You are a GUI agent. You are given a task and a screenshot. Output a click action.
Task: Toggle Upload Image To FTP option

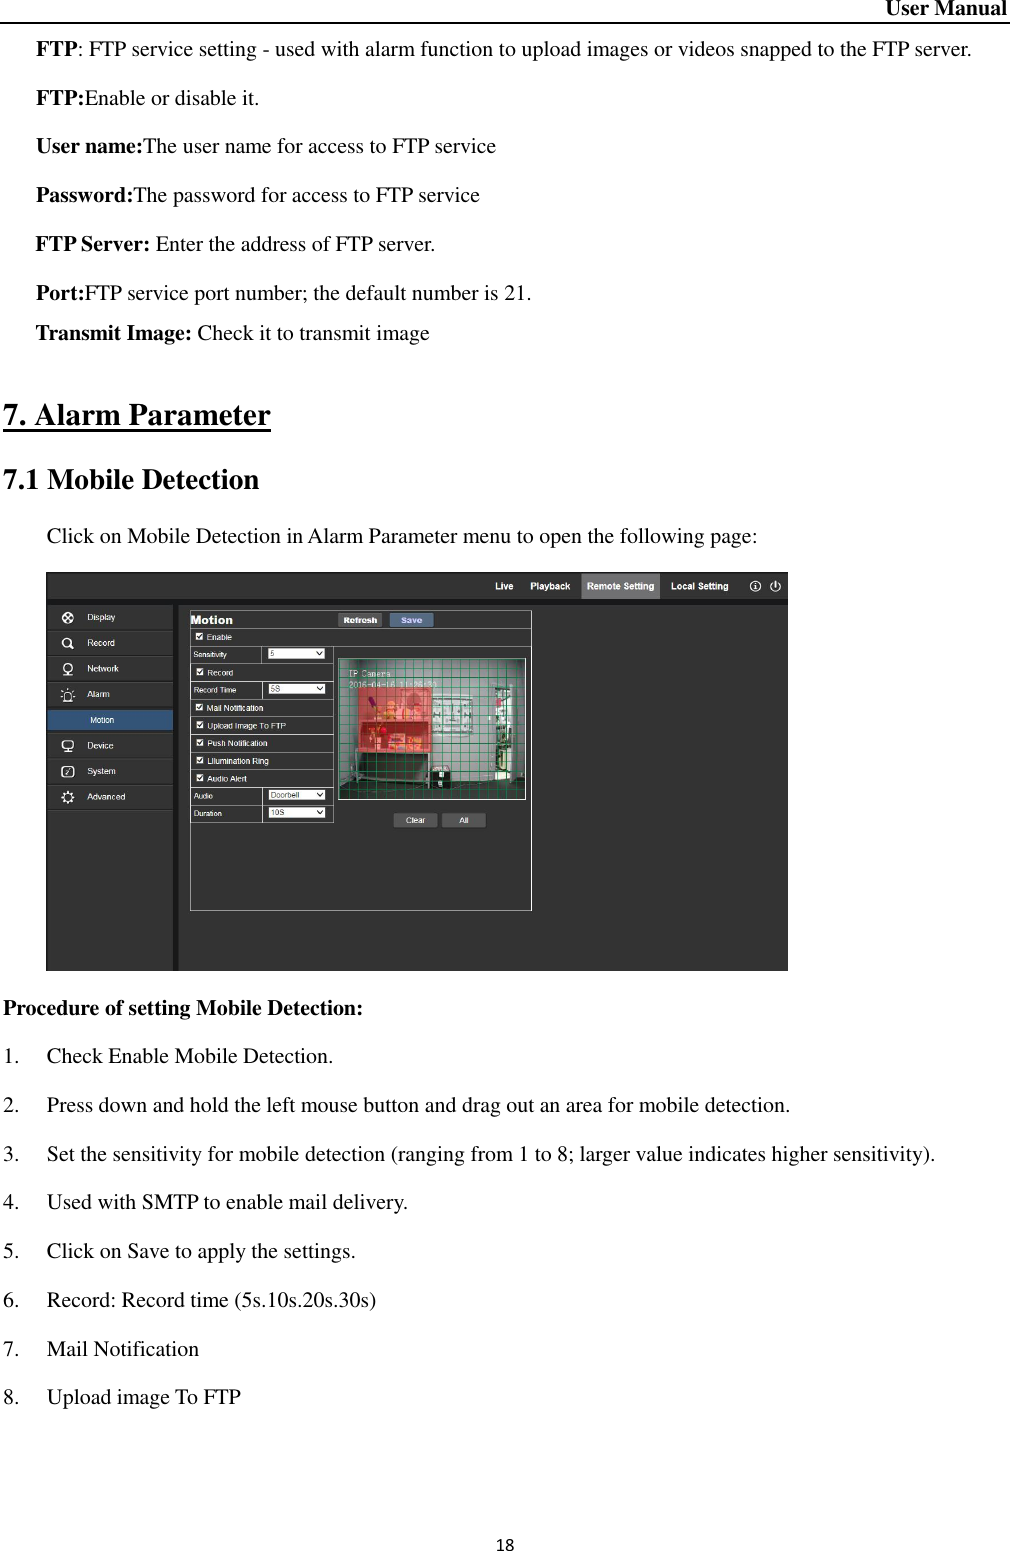tap(198, 725)
